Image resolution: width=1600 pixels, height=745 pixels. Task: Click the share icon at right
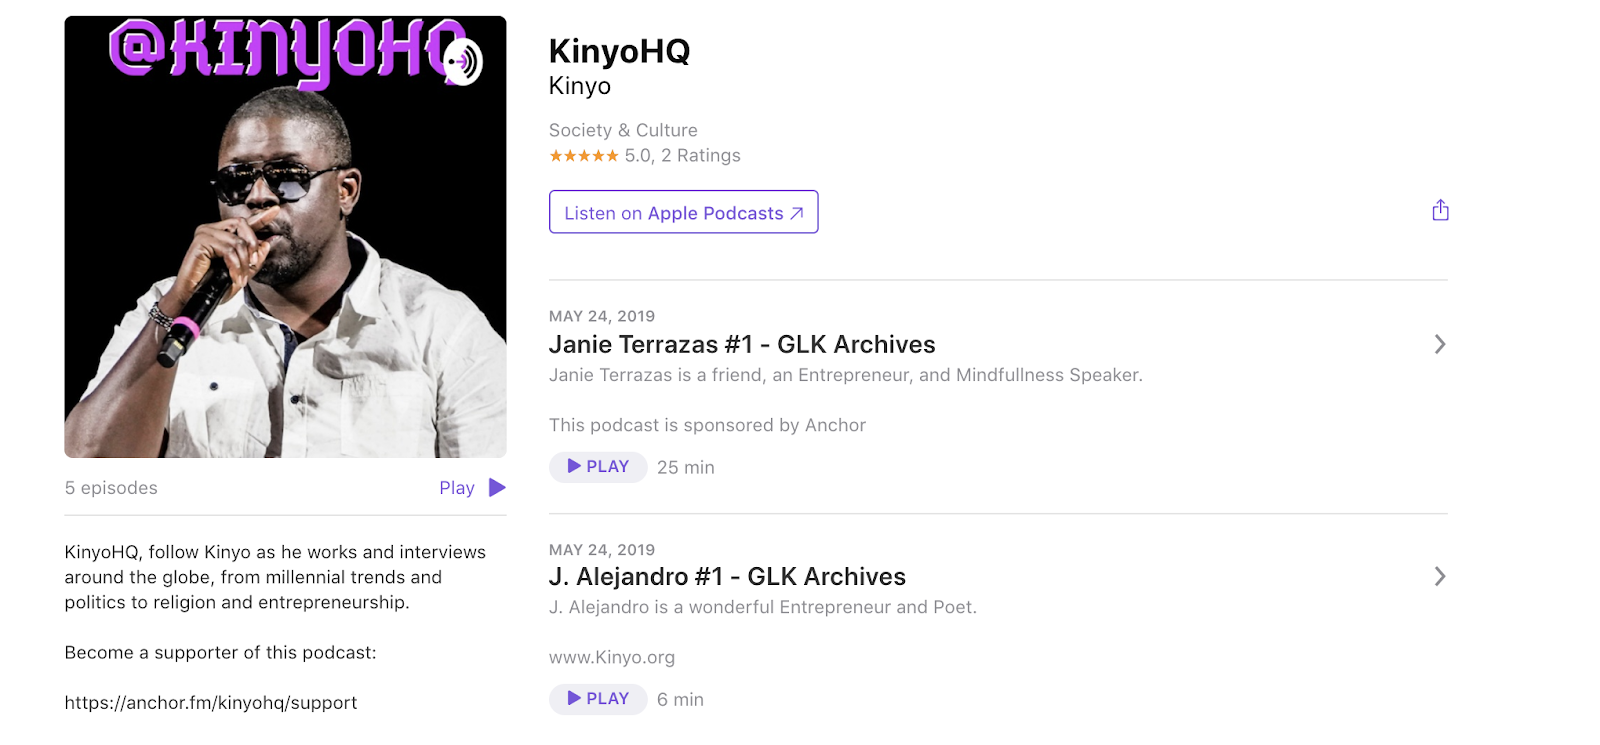click(1440, 210)
